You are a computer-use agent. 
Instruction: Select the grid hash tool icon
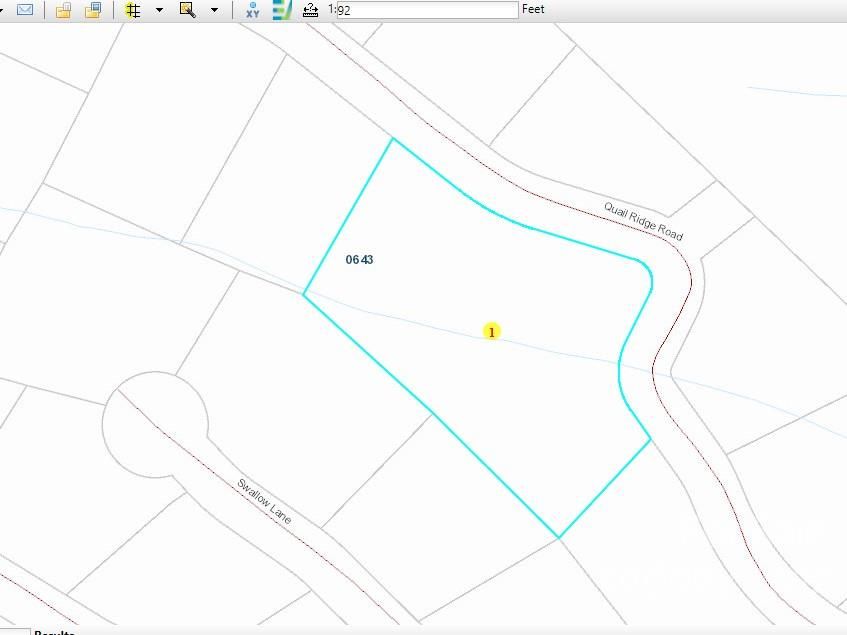pos(132,10)
